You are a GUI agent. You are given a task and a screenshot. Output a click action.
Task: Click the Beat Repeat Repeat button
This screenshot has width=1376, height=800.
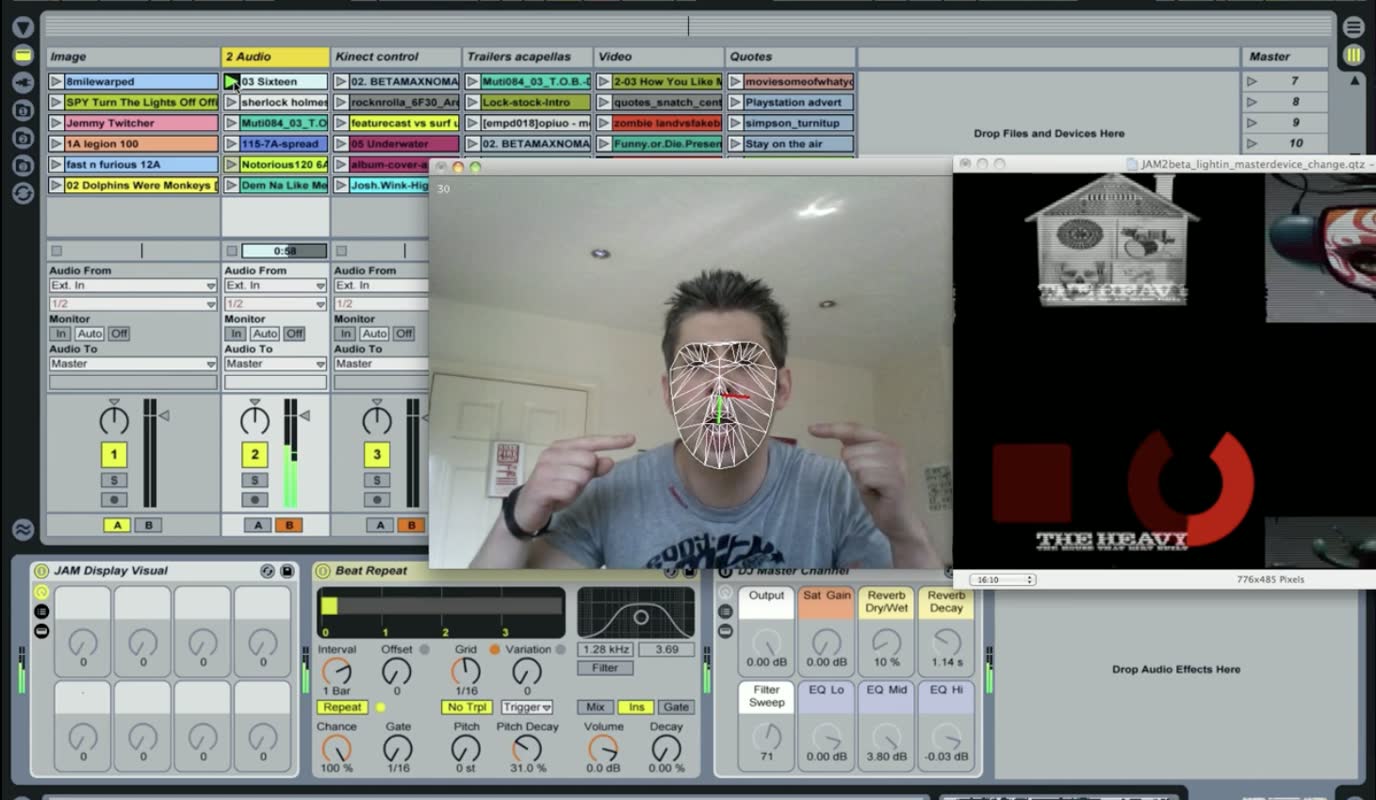(342, 707)
